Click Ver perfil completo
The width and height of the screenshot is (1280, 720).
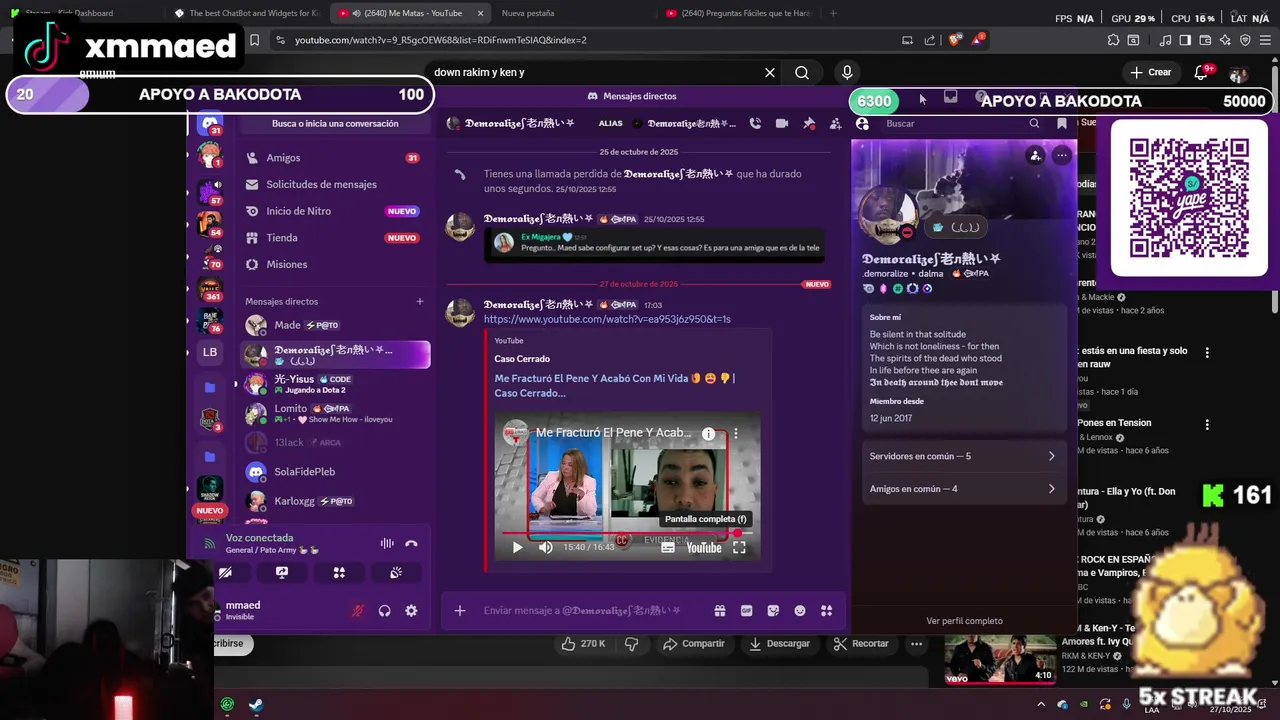pos(964,621)
